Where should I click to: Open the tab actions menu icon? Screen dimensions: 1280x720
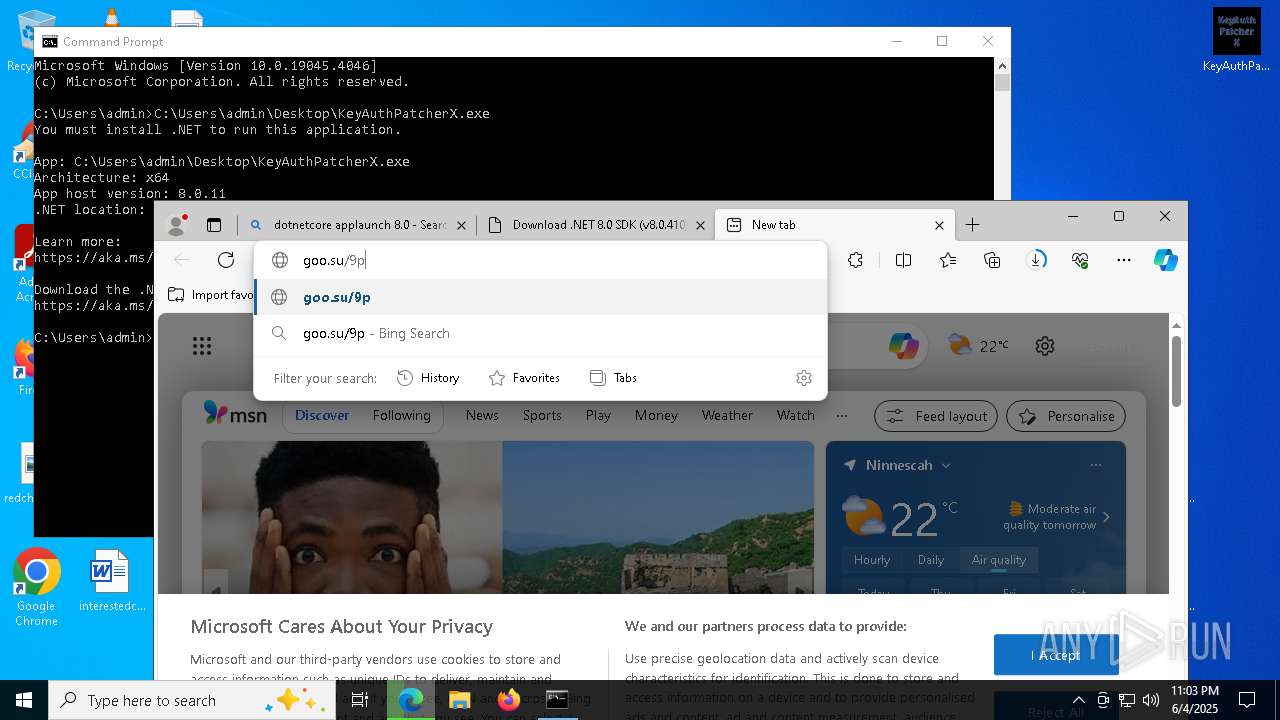click(x=214, y=225)
